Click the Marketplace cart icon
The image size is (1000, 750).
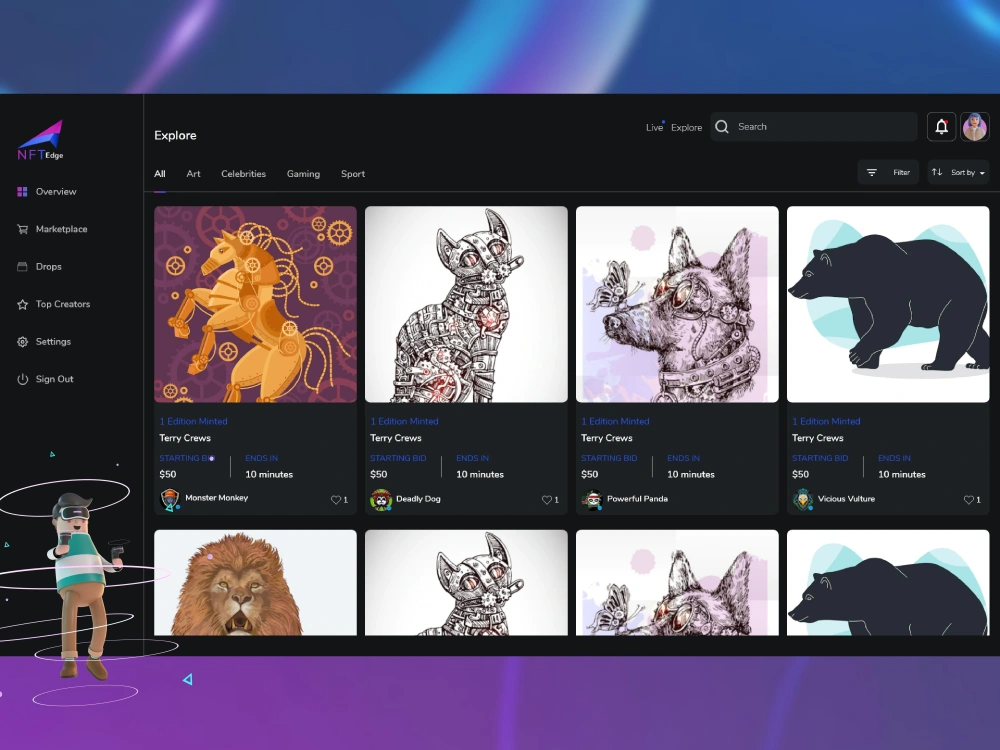(x=22, y=229)
